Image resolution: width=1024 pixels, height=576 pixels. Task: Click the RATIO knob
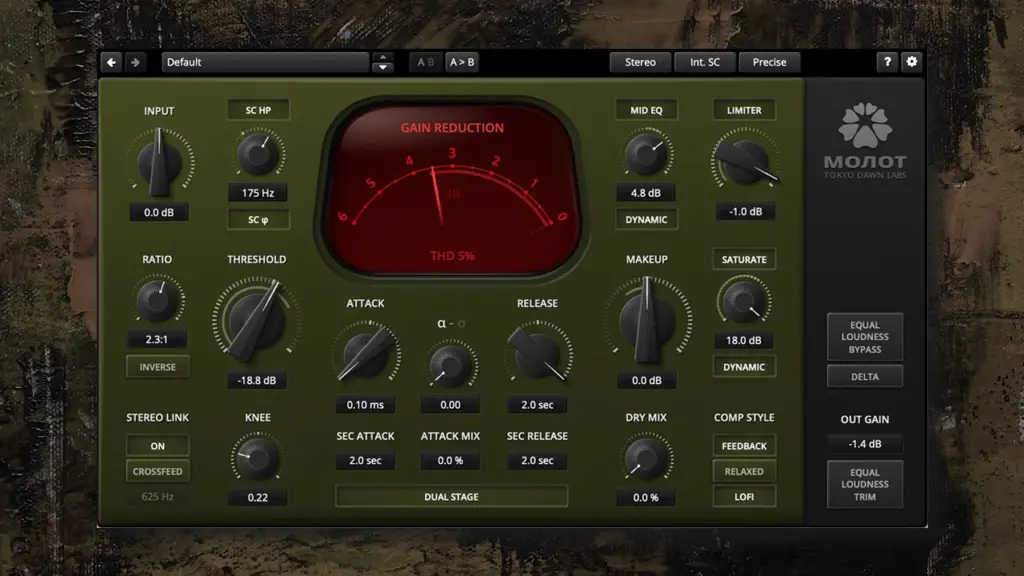[157, 300]
